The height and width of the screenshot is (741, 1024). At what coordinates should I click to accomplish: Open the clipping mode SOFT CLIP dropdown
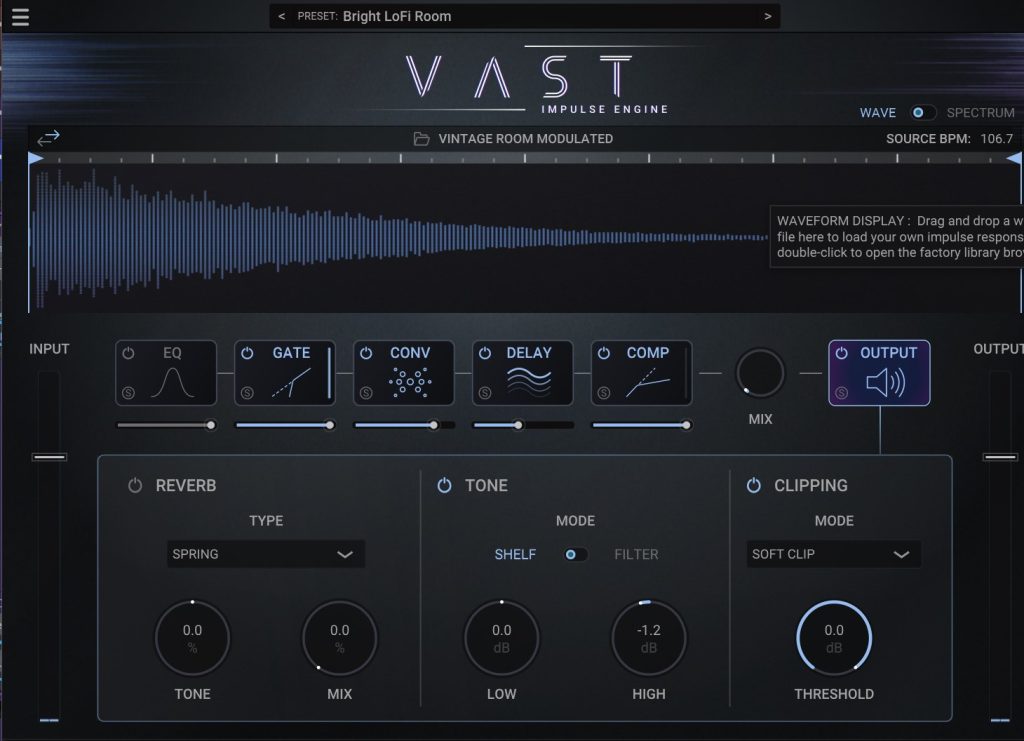coord(834,554)
